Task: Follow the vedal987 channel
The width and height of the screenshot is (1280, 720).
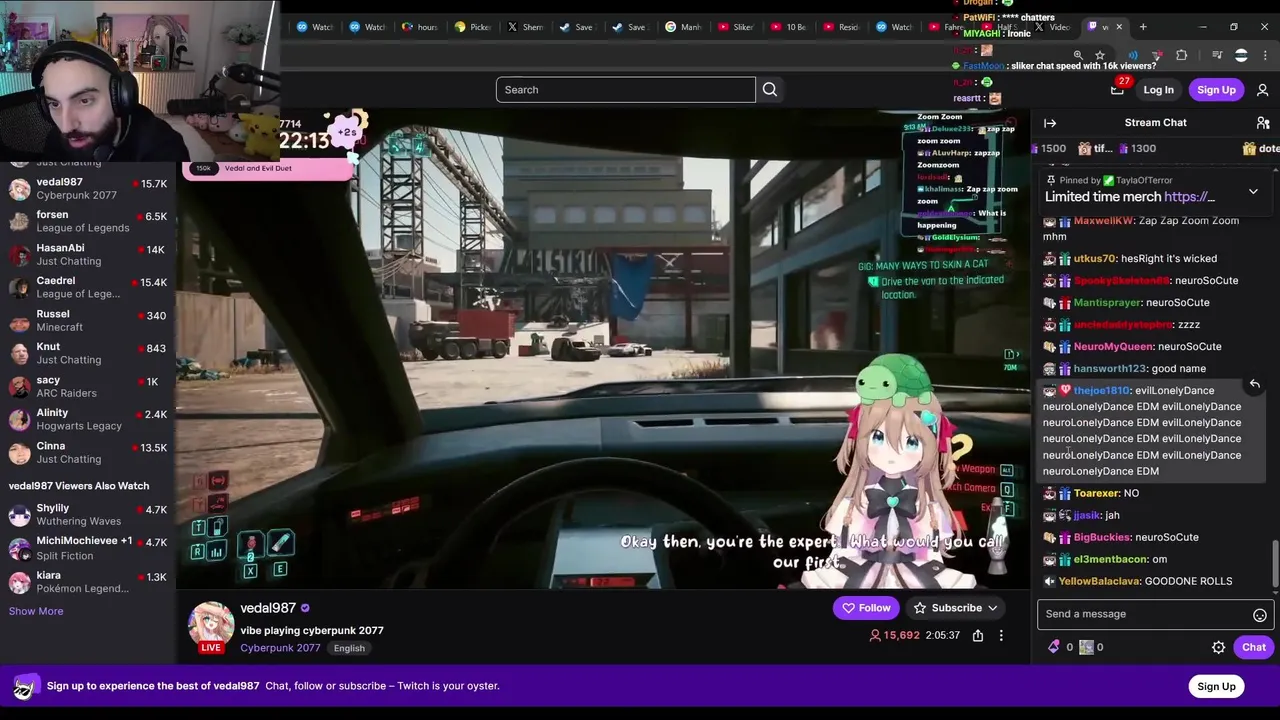Action: click(x=866, y=608)
